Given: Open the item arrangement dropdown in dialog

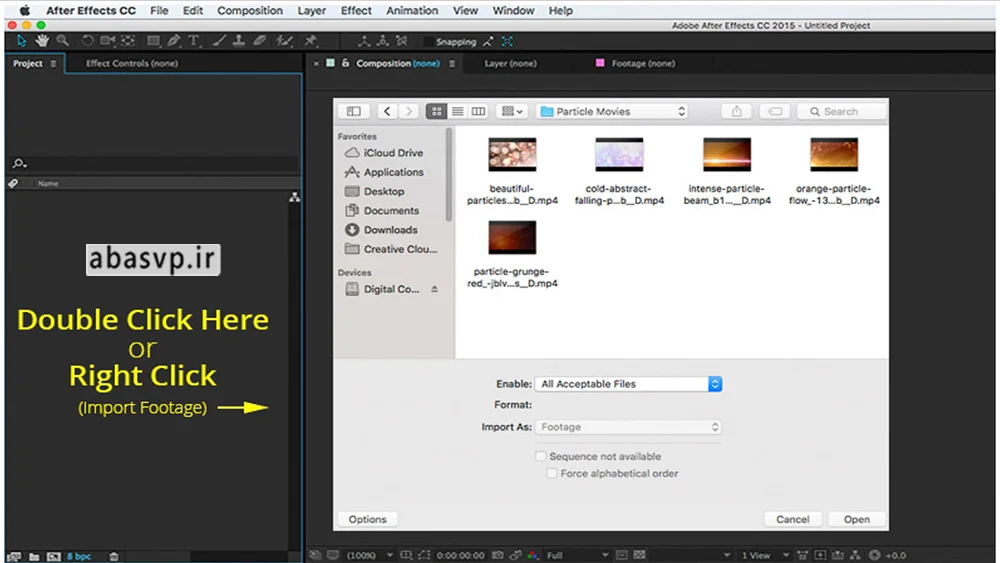Looking at the screenshot, I should pos(512,111).
